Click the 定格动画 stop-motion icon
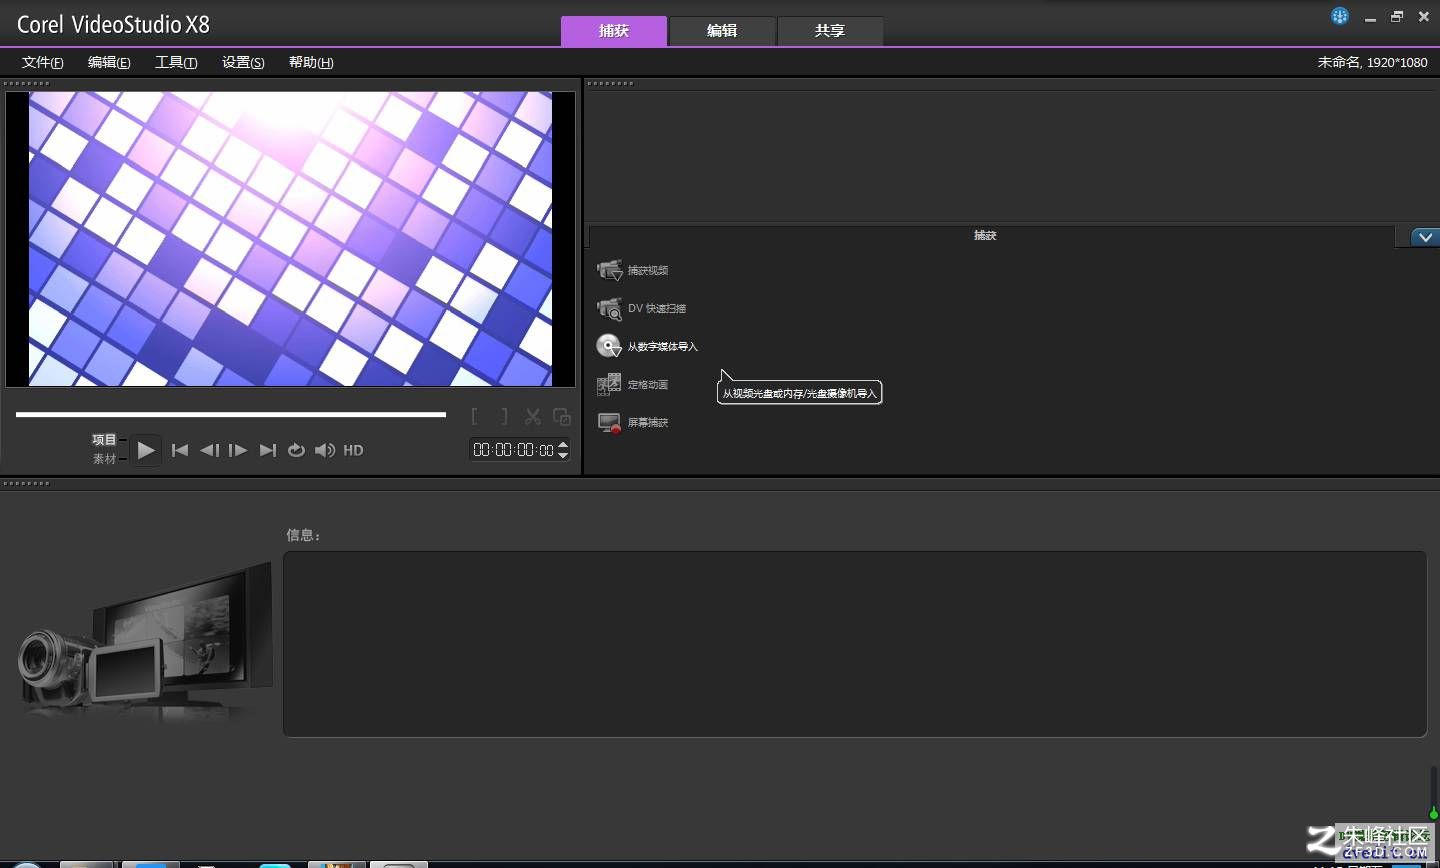 click(x=609, y=384)
